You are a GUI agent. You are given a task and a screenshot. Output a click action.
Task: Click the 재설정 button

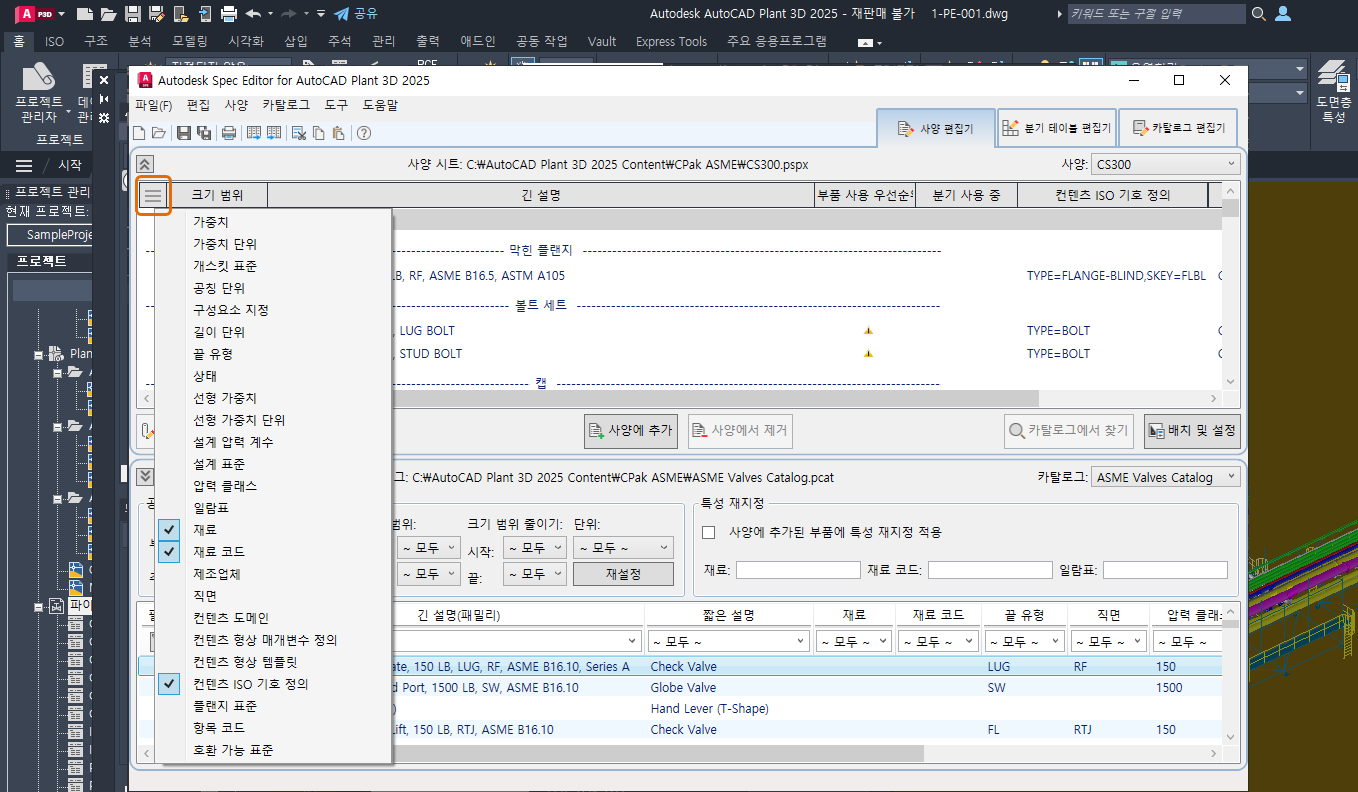[623, 574]
